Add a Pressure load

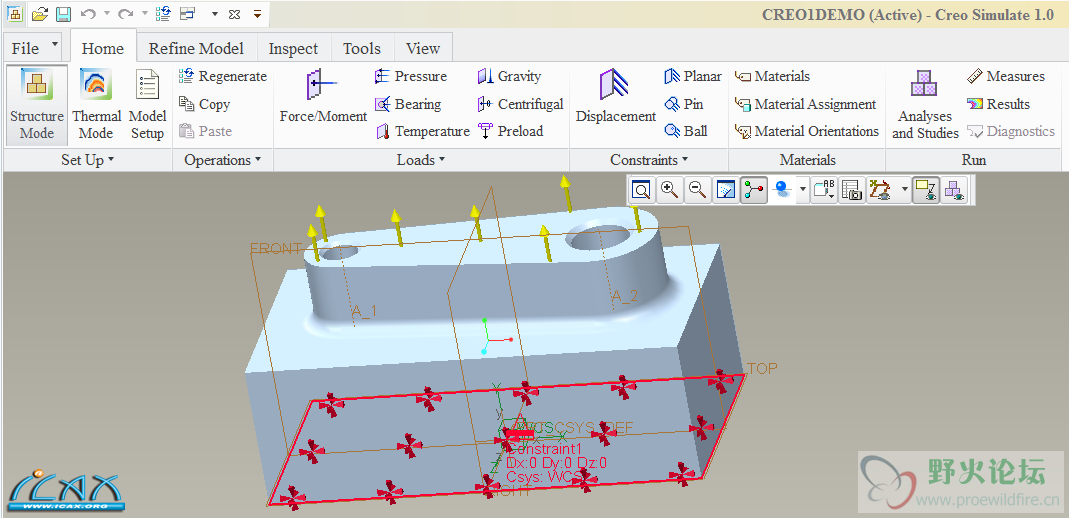click(x=411, y=76)
